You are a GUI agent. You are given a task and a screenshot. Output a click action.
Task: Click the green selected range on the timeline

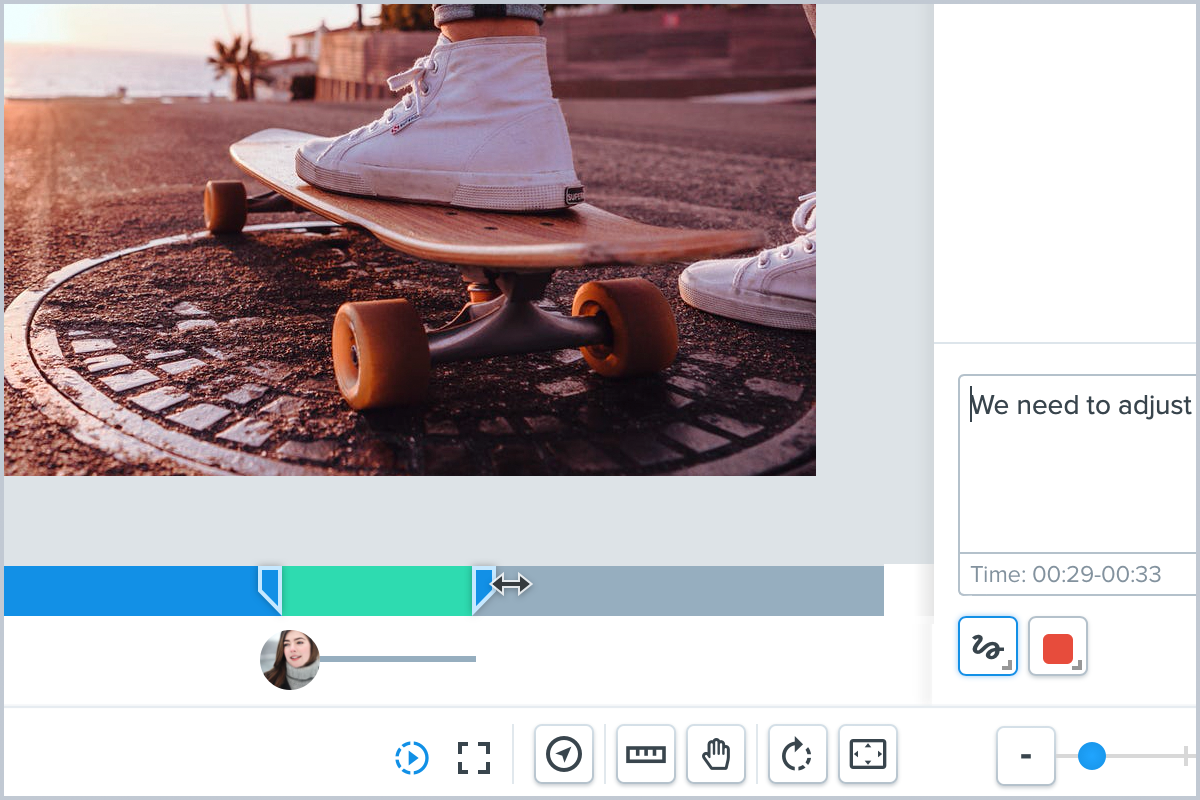pyautogui.click(x=376, y=590)
